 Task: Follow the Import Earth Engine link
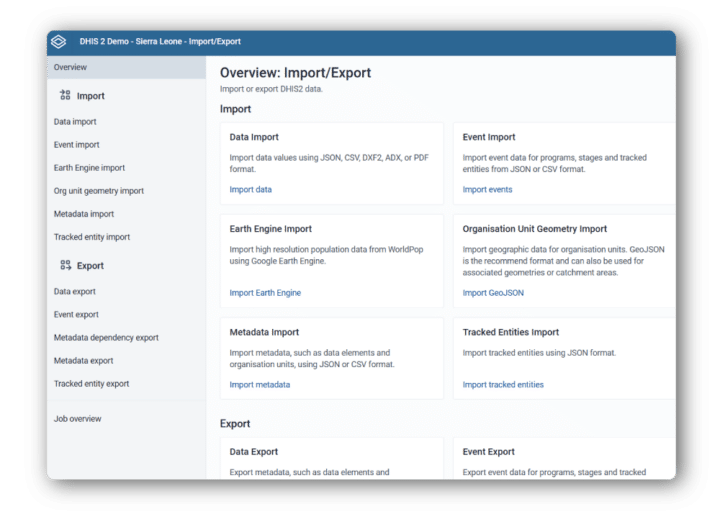265,293
